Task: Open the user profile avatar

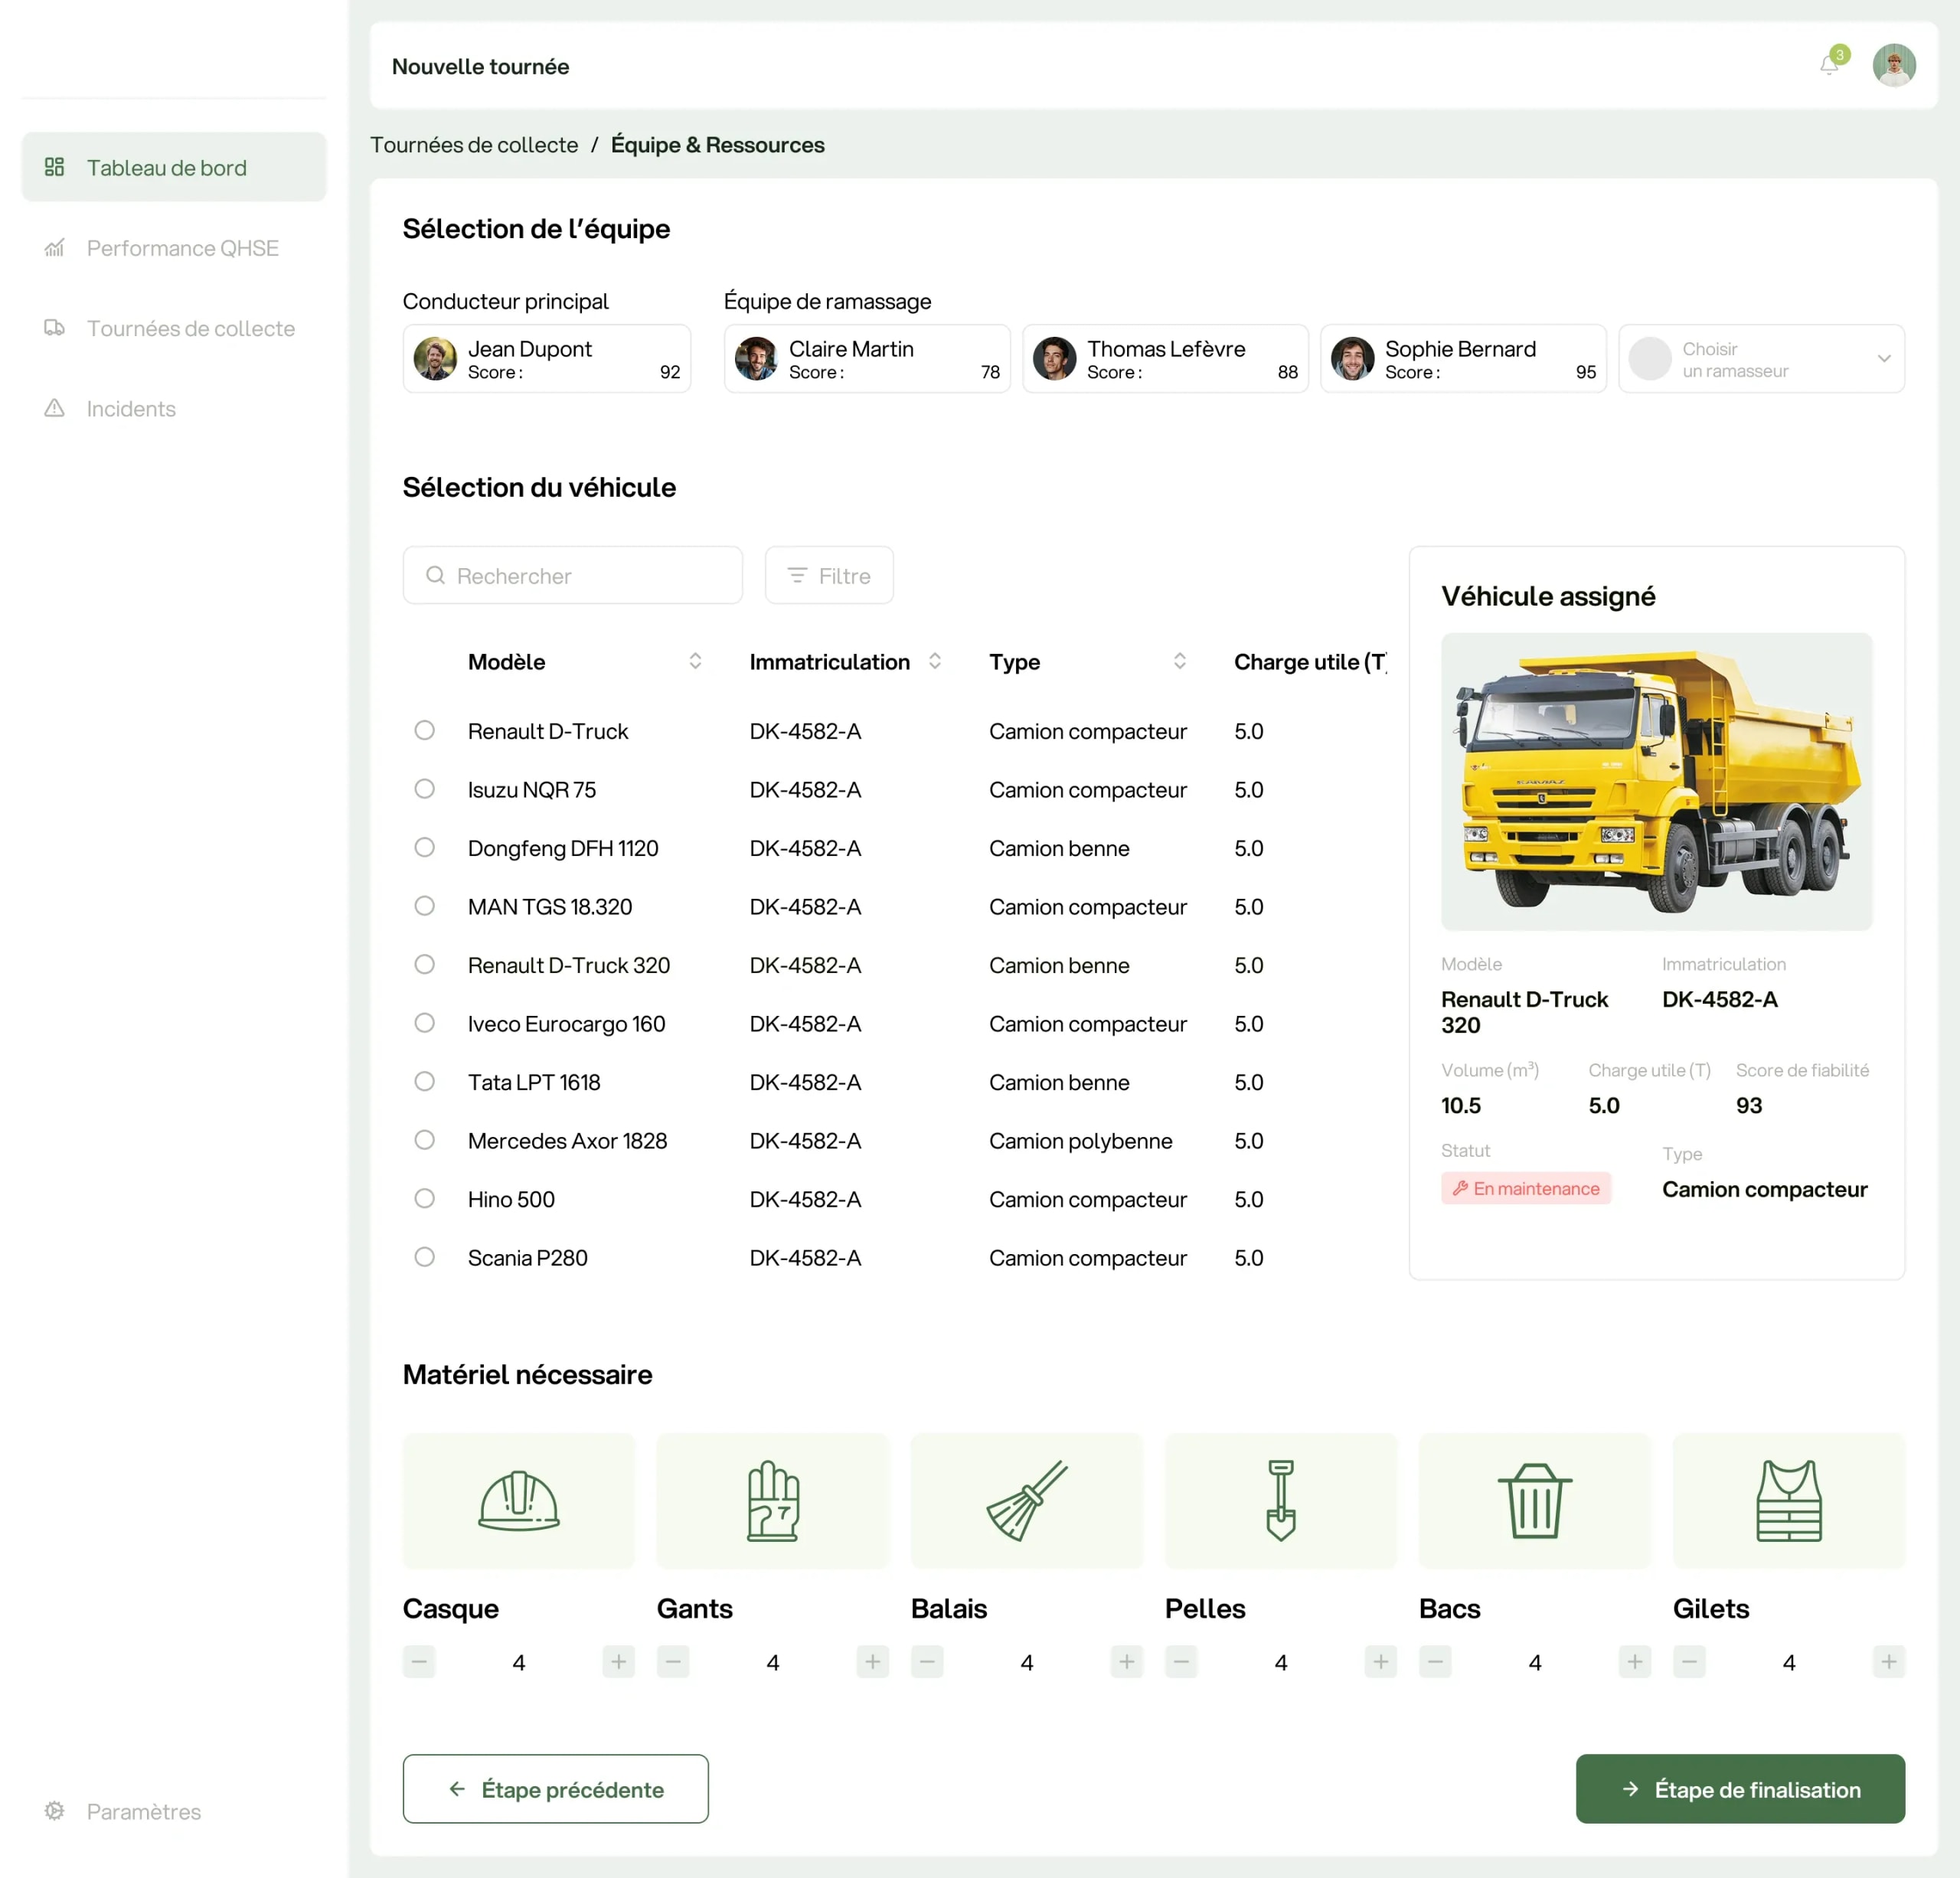Action: (x=1894, y=65)
